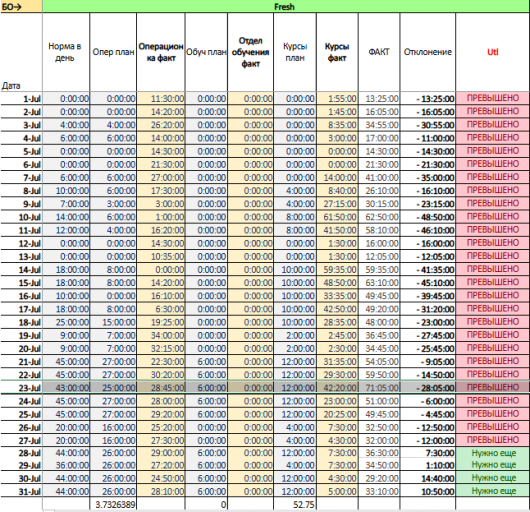Click Нужно еще status for 28-Jul
The width and height of the screenshot is (530, 512).
pos(492,453)
